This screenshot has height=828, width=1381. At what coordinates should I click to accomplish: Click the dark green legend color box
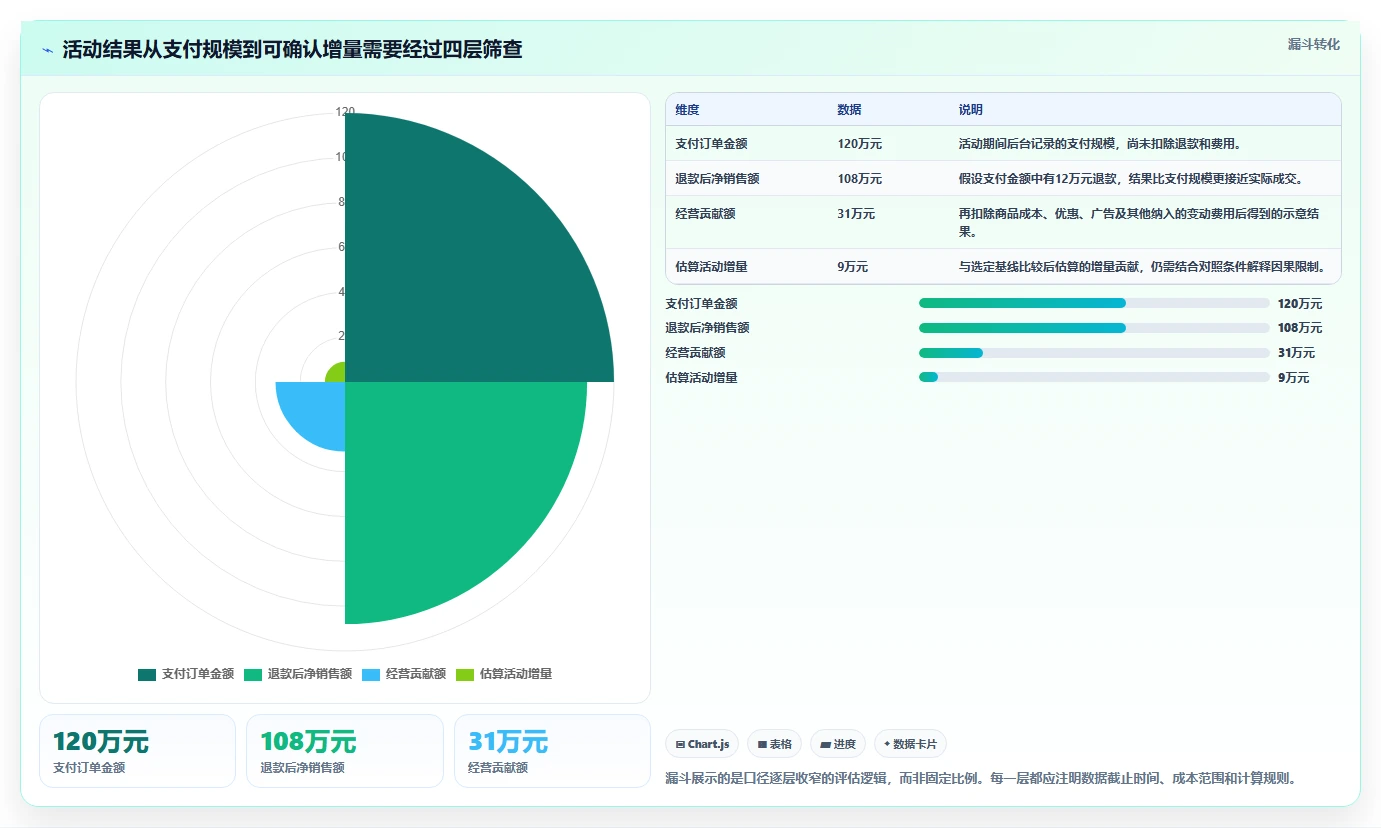[x=147, y=674]
